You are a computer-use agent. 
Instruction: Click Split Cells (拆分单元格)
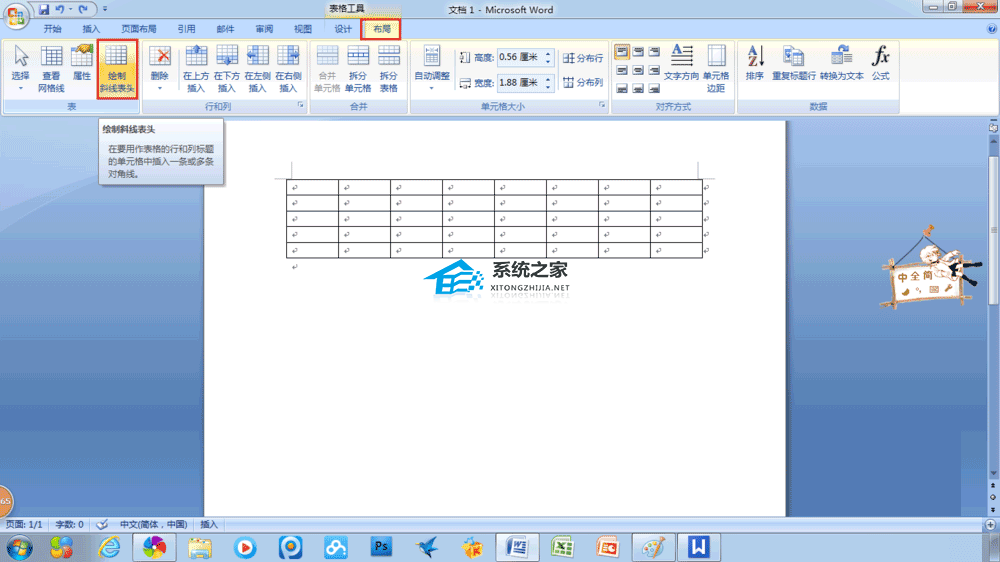(x=358, y=69)
